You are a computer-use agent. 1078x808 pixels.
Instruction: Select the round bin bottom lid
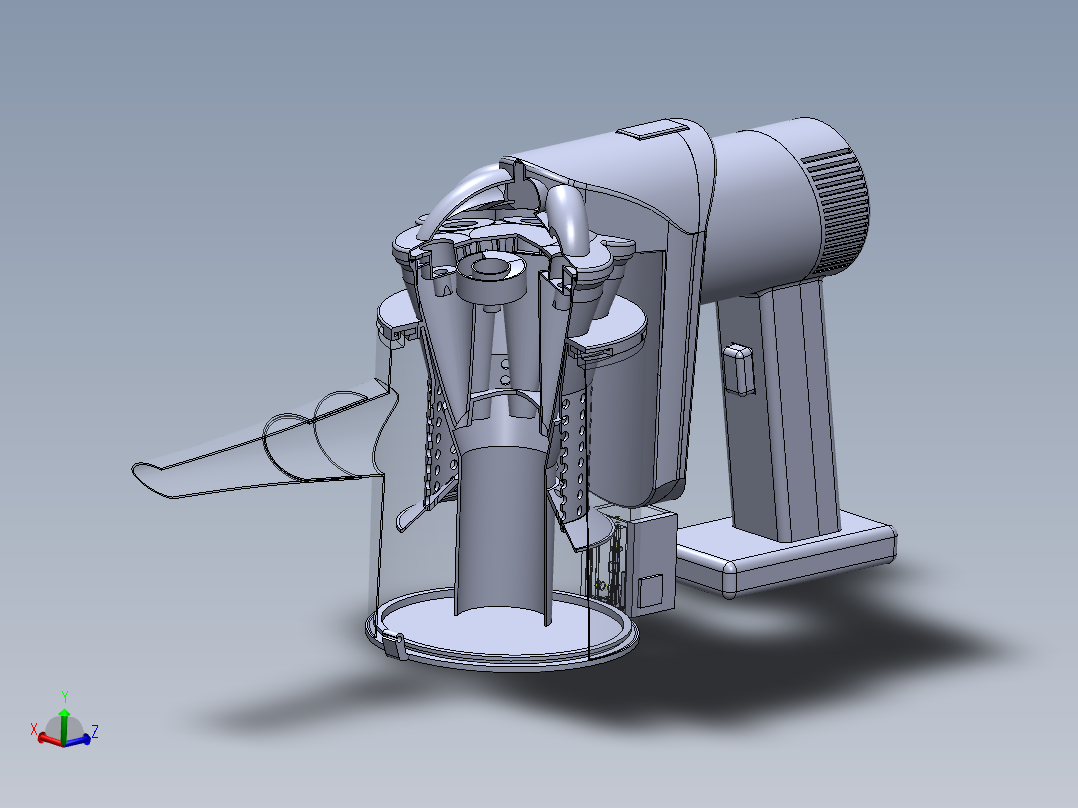coord(502,631)
